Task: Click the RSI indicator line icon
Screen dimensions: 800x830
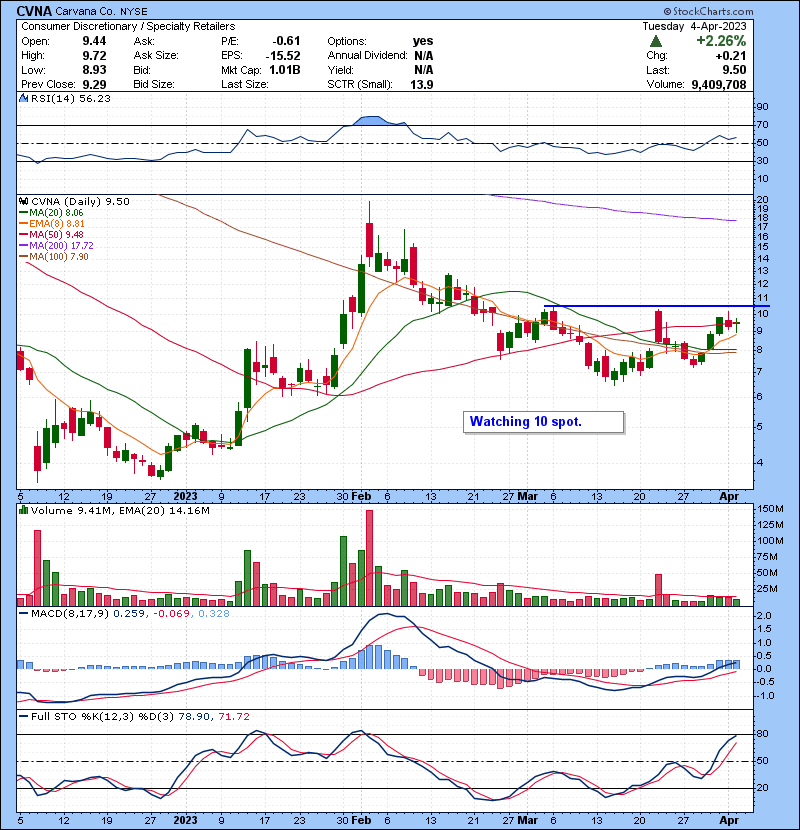Action: click(x=23, y=98)
